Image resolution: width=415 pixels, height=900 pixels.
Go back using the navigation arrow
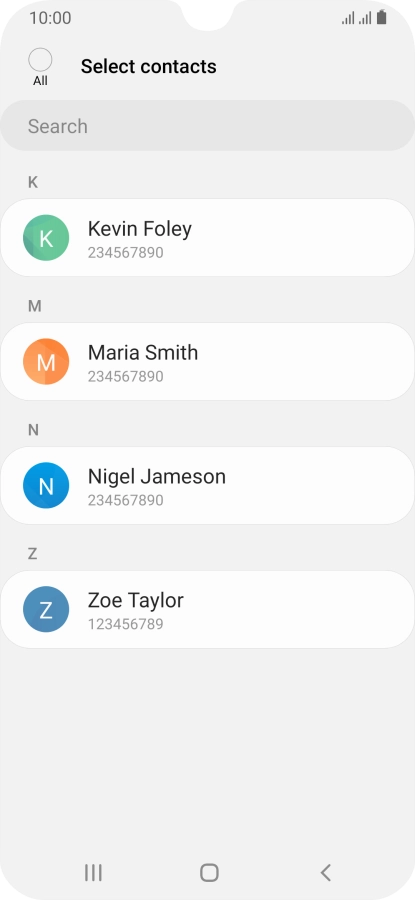(x=325, y=872)
